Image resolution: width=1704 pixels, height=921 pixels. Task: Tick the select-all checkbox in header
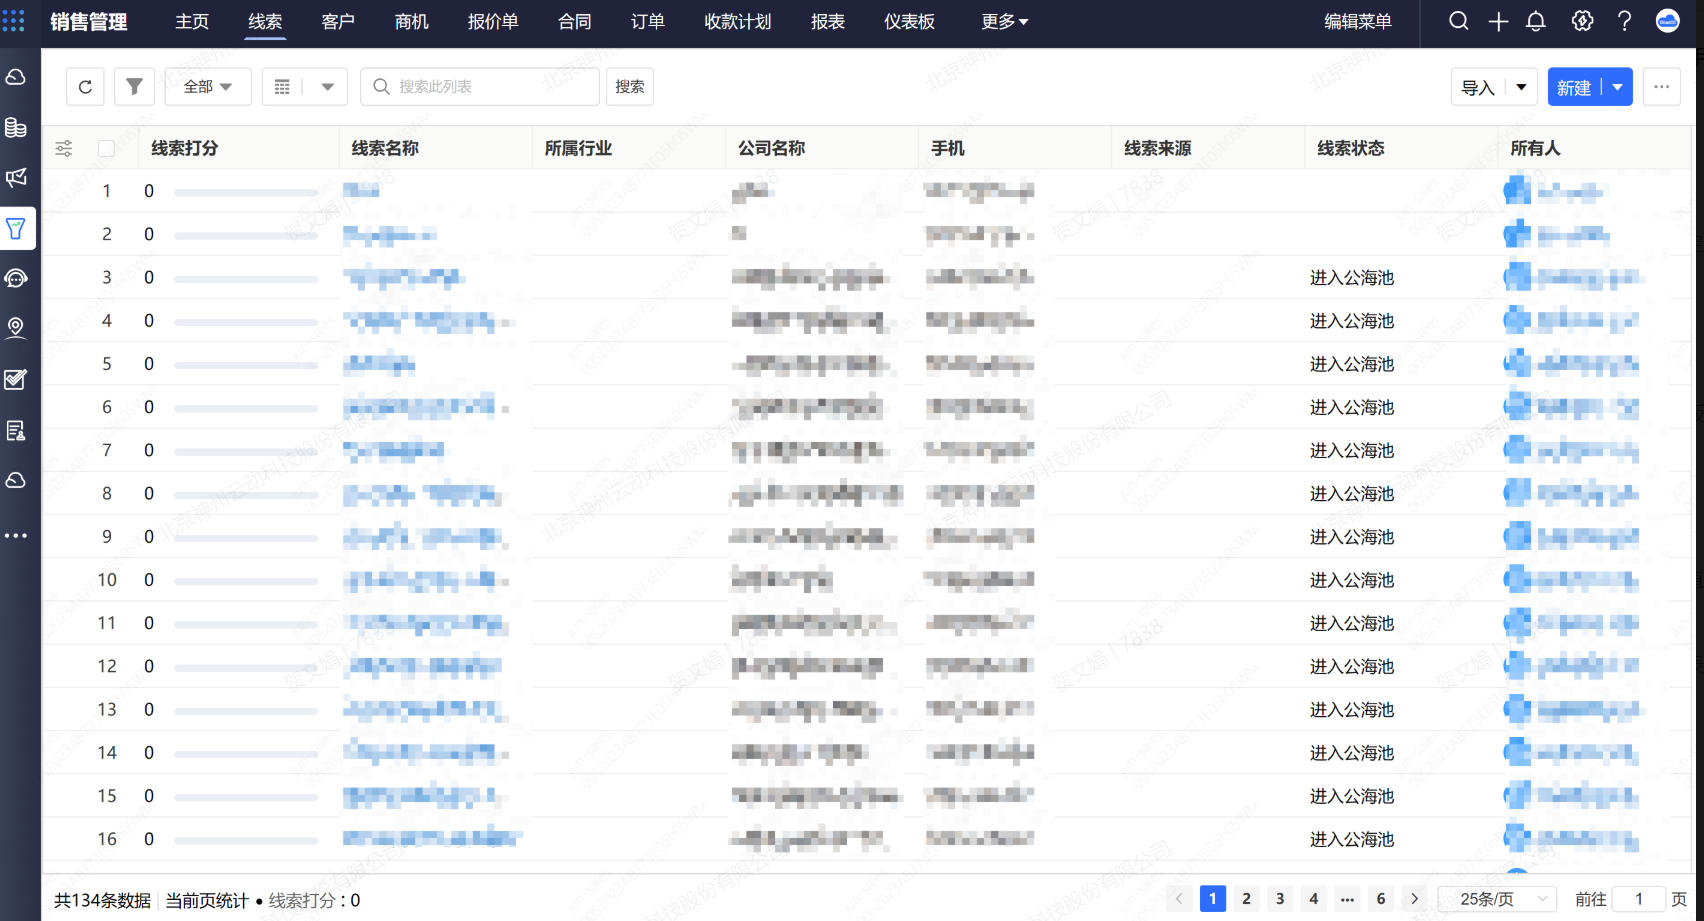tap(106, 148)
